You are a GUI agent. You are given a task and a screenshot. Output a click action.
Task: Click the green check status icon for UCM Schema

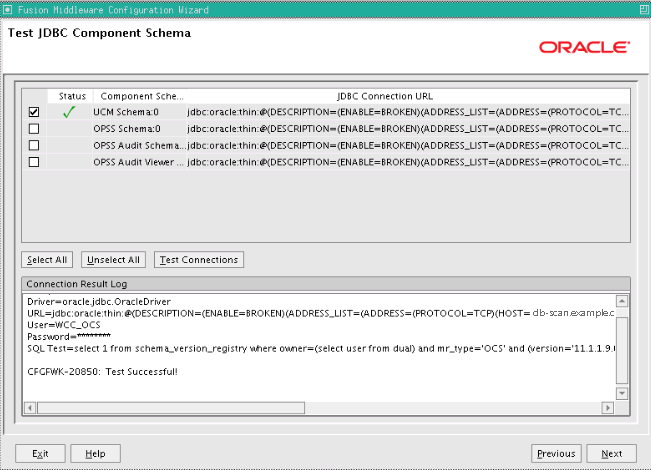pyautogui.click(x=69, y=112)
